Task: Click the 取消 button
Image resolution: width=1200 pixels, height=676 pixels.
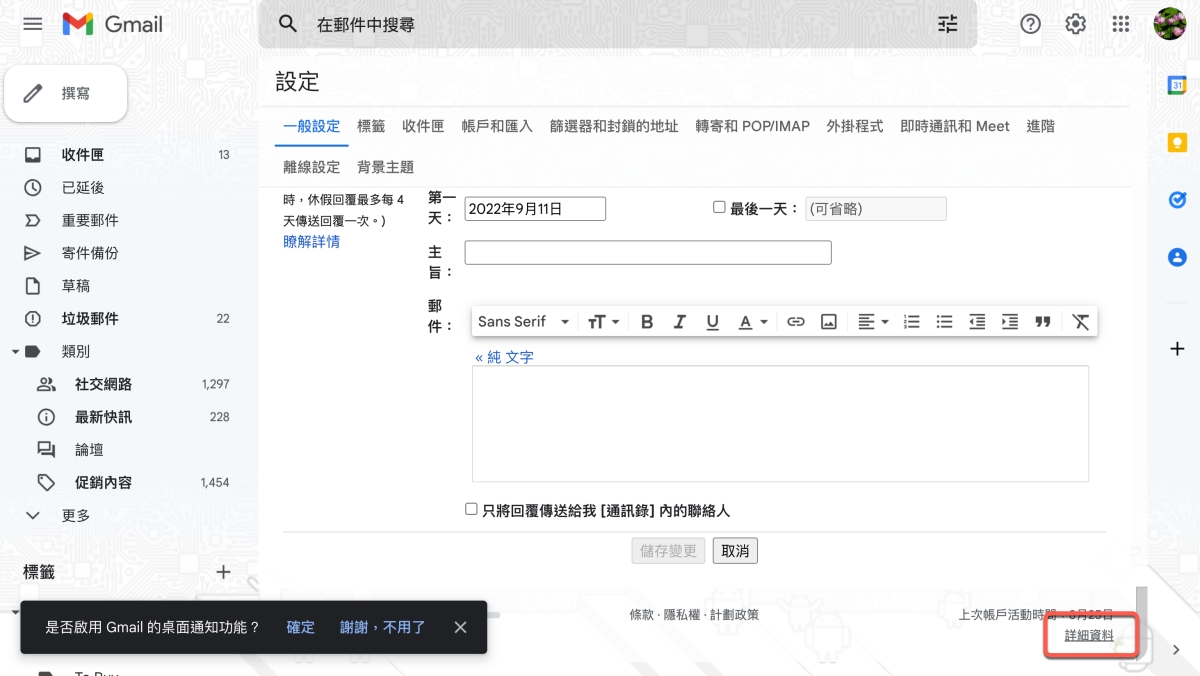Action: tap(735, 551)
